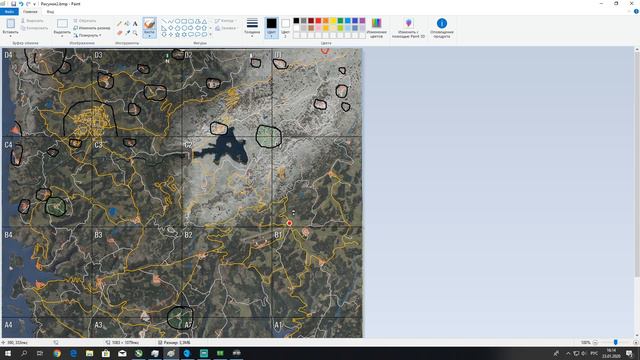Select the Eraser tool
The image size is (640, 360).
pyautogui.click(x=119, y=32)
